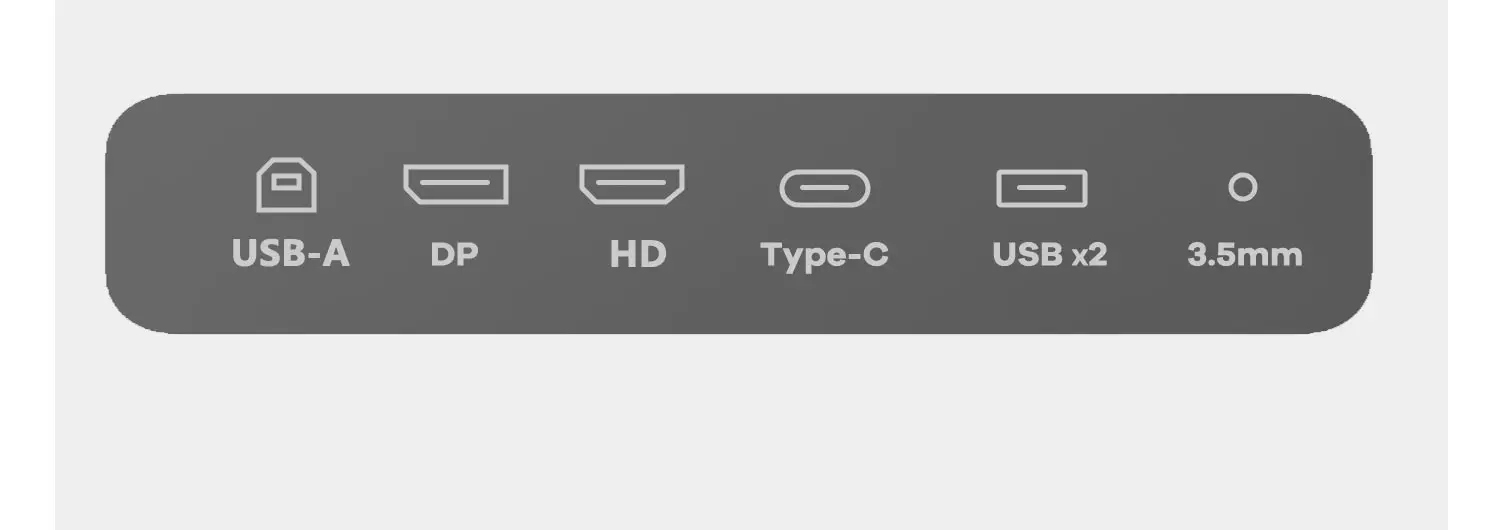1500x530 pixels.
Task: Select the oval Type-C port icon
Action: click(x=825, y=188)
